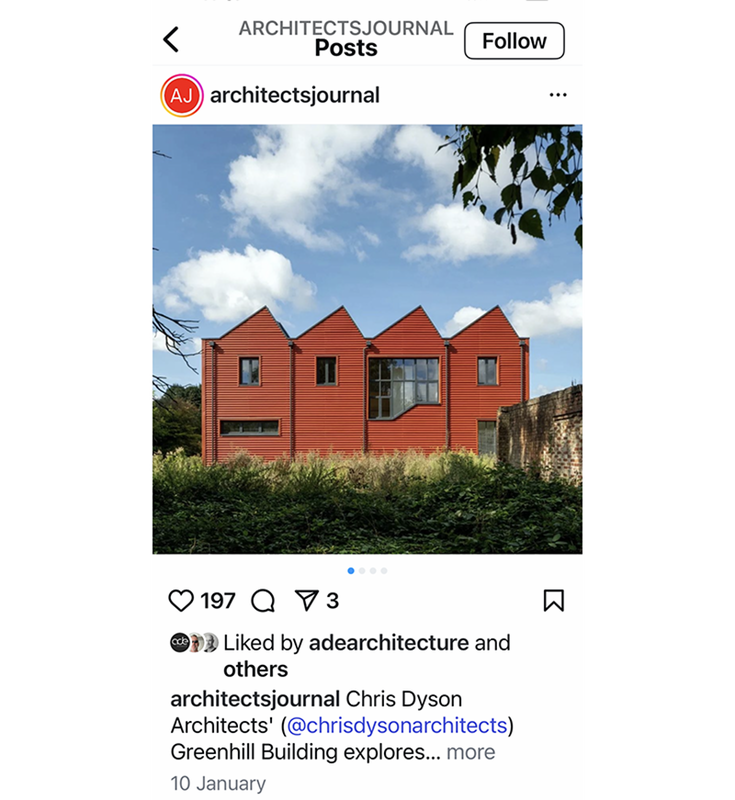Share post with paper plane icon
The height and width of the screenshot is (800, 735).
click(307, 600)
